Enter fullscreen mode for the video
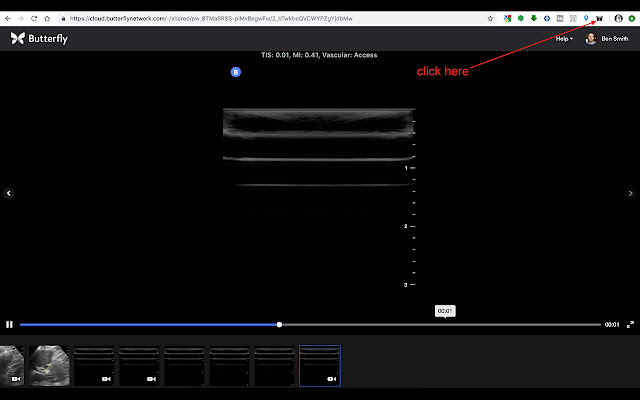The image size is (640, 400). (630, 324)
